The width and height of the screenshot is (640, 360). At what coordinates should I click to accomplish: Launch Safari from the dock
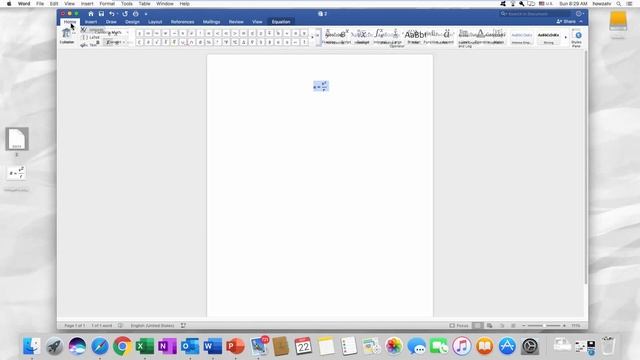pos(100,346)
